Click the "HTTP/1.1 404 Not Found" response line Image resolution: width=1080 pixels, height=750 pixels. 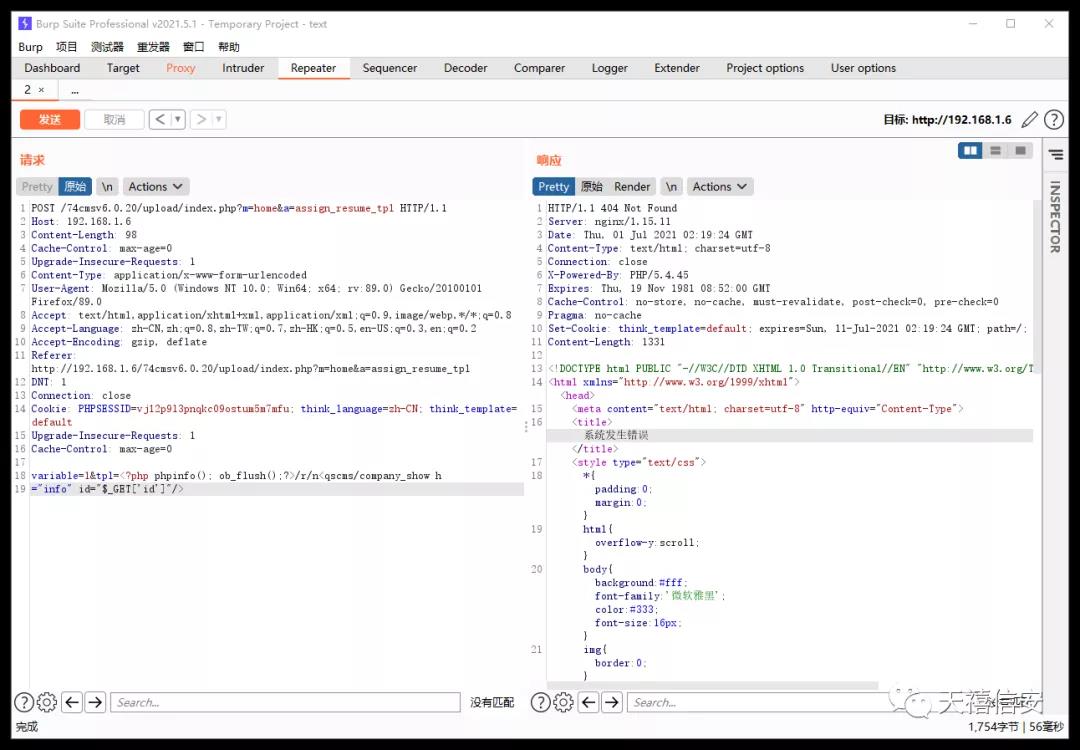[612, 208]
